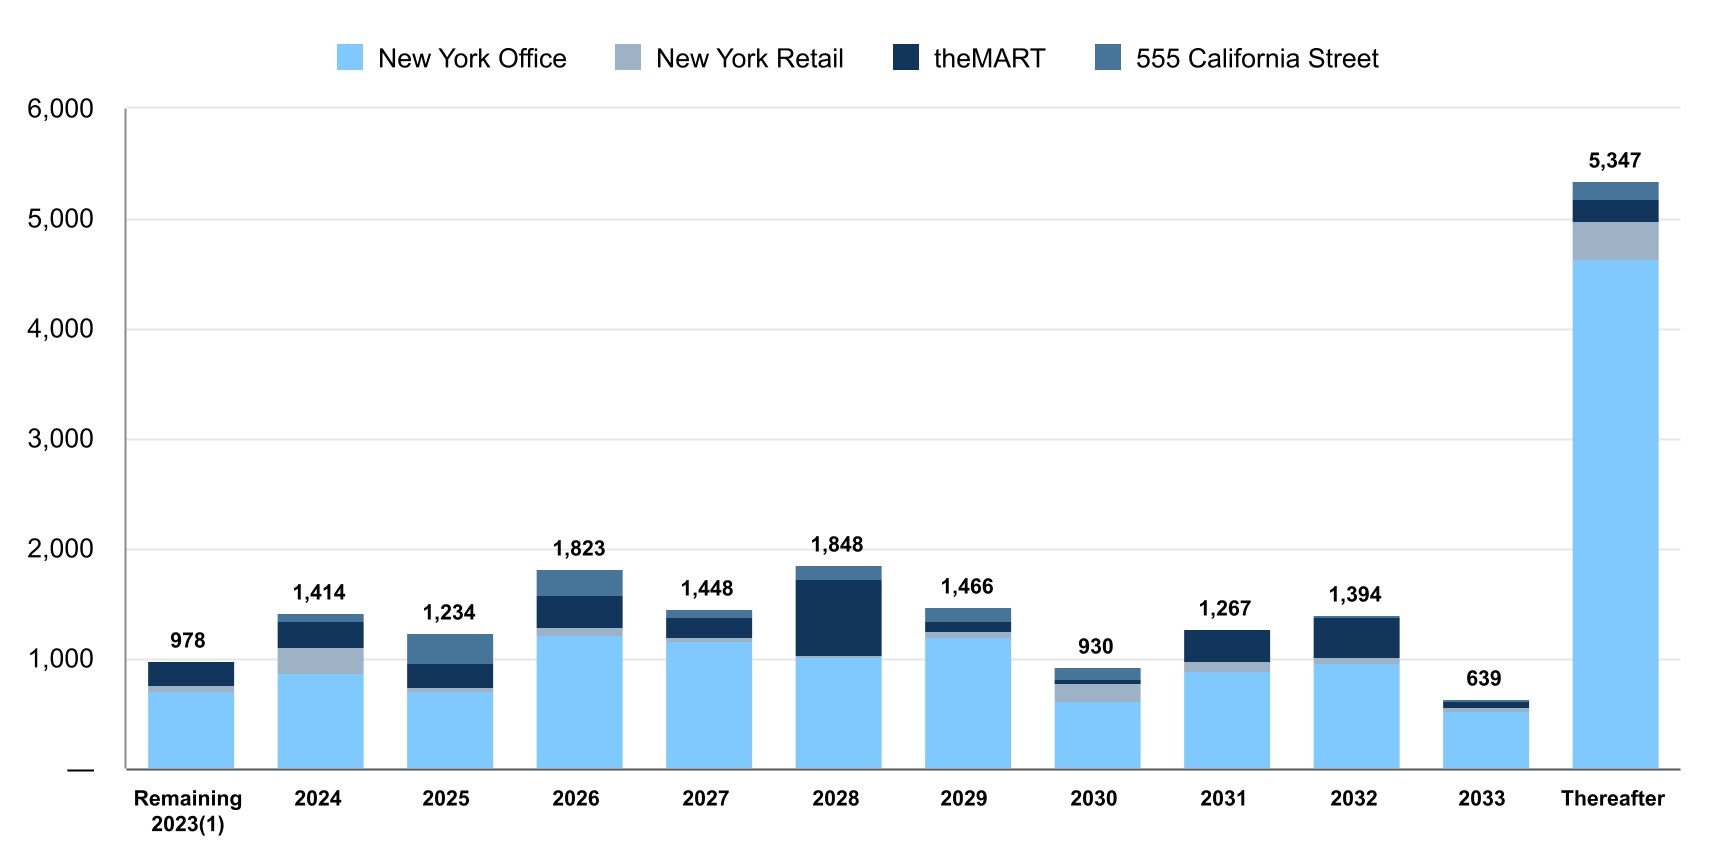Click the Thereafter axis label
The height and width of the screenshot is (850, 1710).
[x=1613, y=798]
